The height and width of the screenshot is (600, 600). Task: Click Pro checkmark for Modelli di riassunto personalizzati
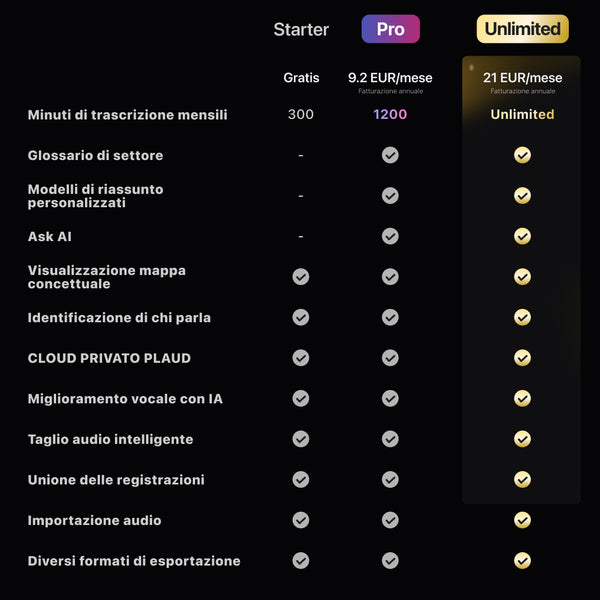coord(390,196)
